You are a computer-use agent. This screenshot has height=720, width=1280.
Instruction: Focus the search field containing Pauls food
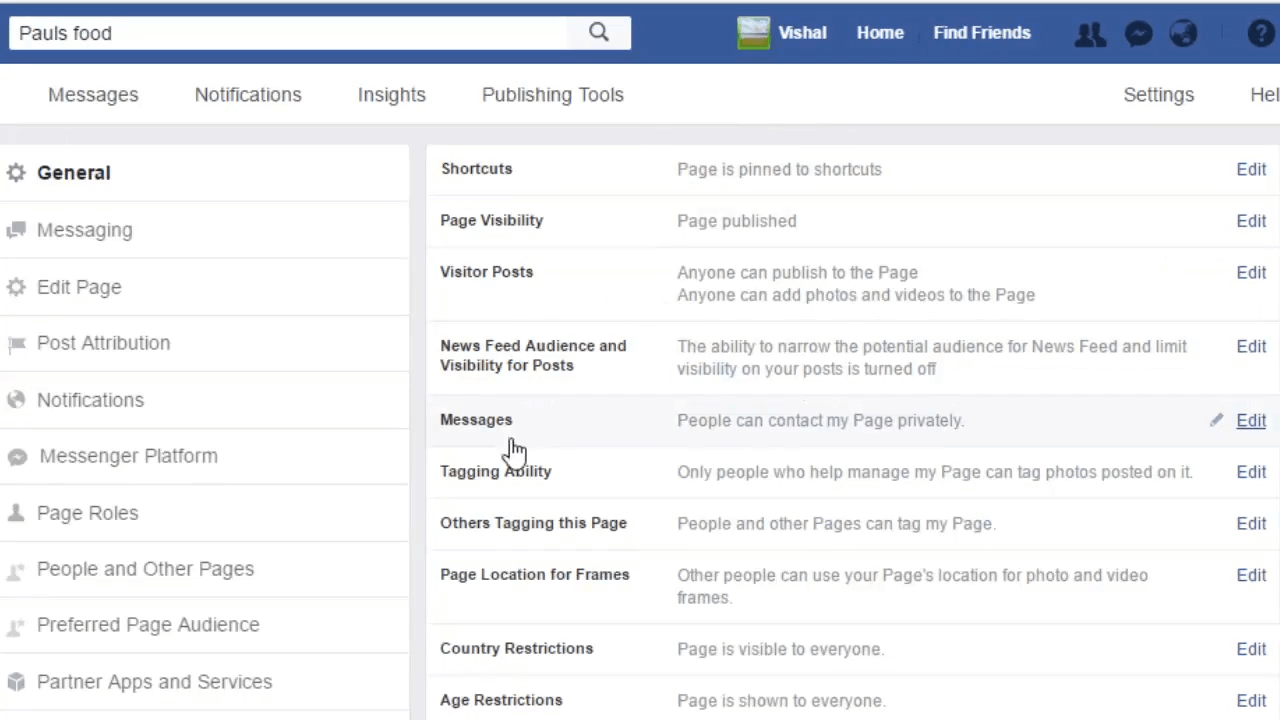[289, 33]
